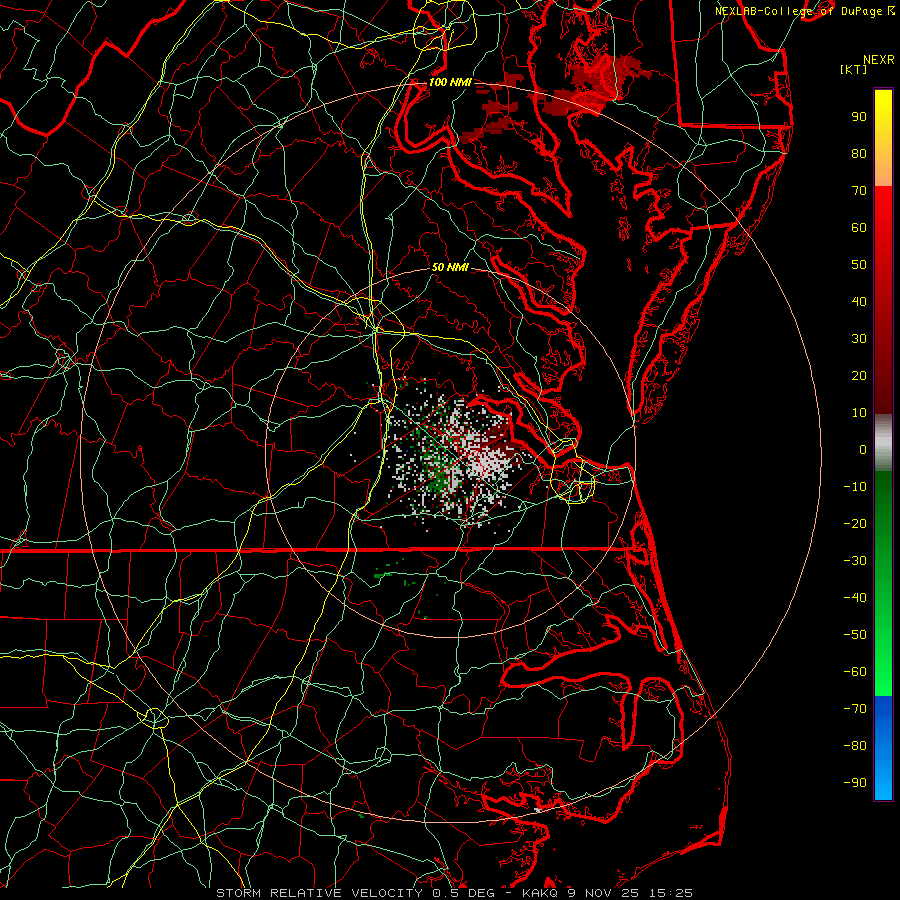900x900 pixels.
Task: Click the -50 value on the velocity scale
Action: click(855, 635)
